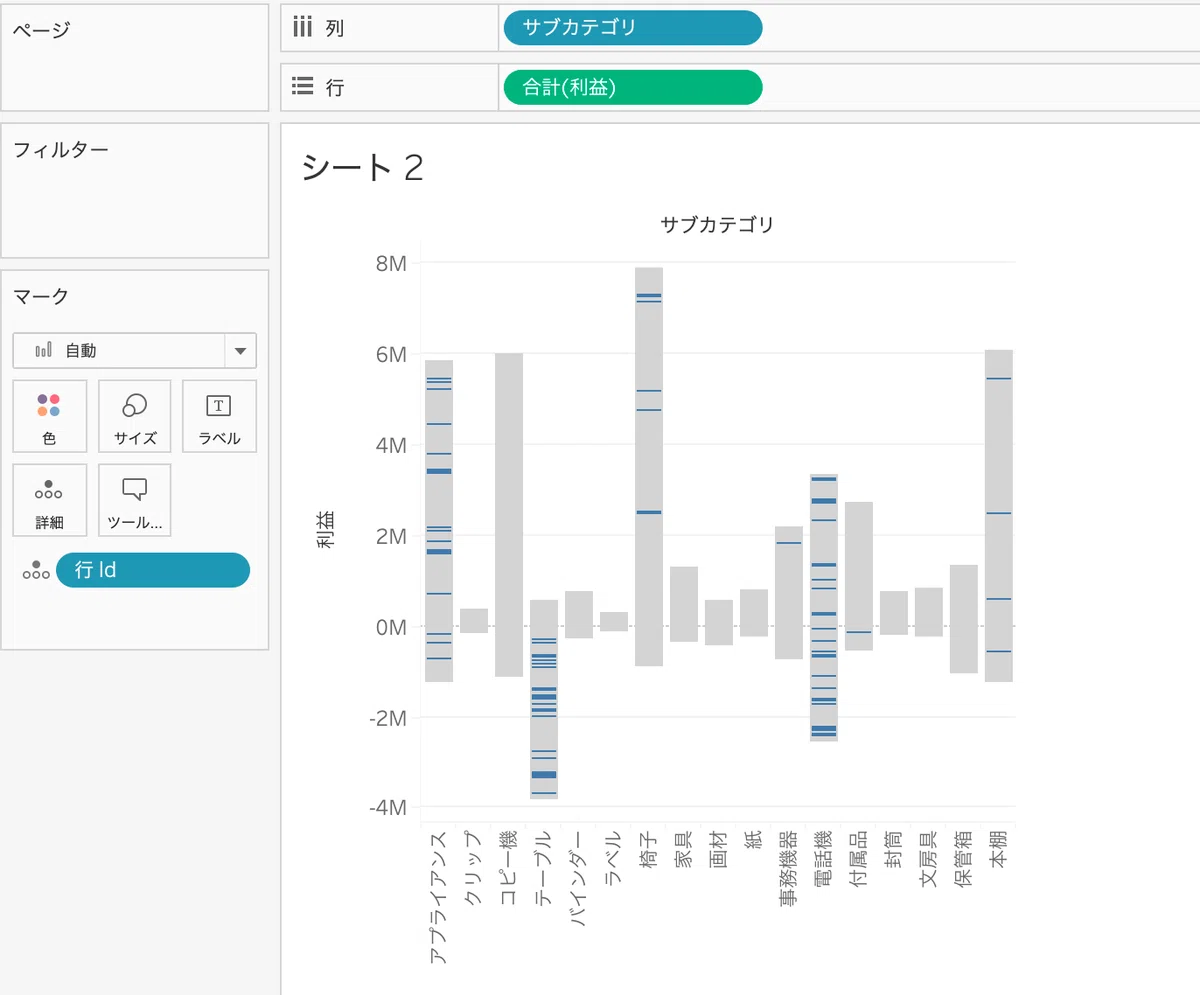Select the 椅子 bar in the chart
This screenshot has width=1200, height=995.
pyautogui.click(x=649, y=467)
